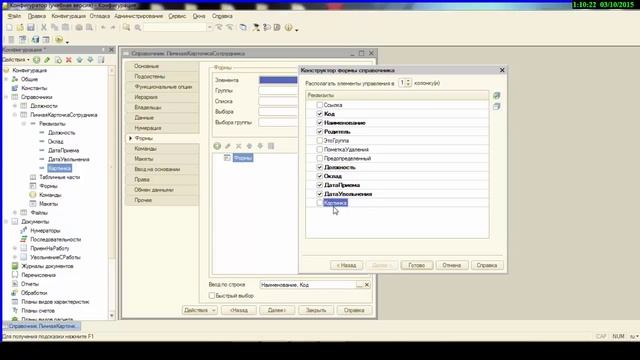Click the Check all attributes icon in the constructor

click(x=496, y=96)
